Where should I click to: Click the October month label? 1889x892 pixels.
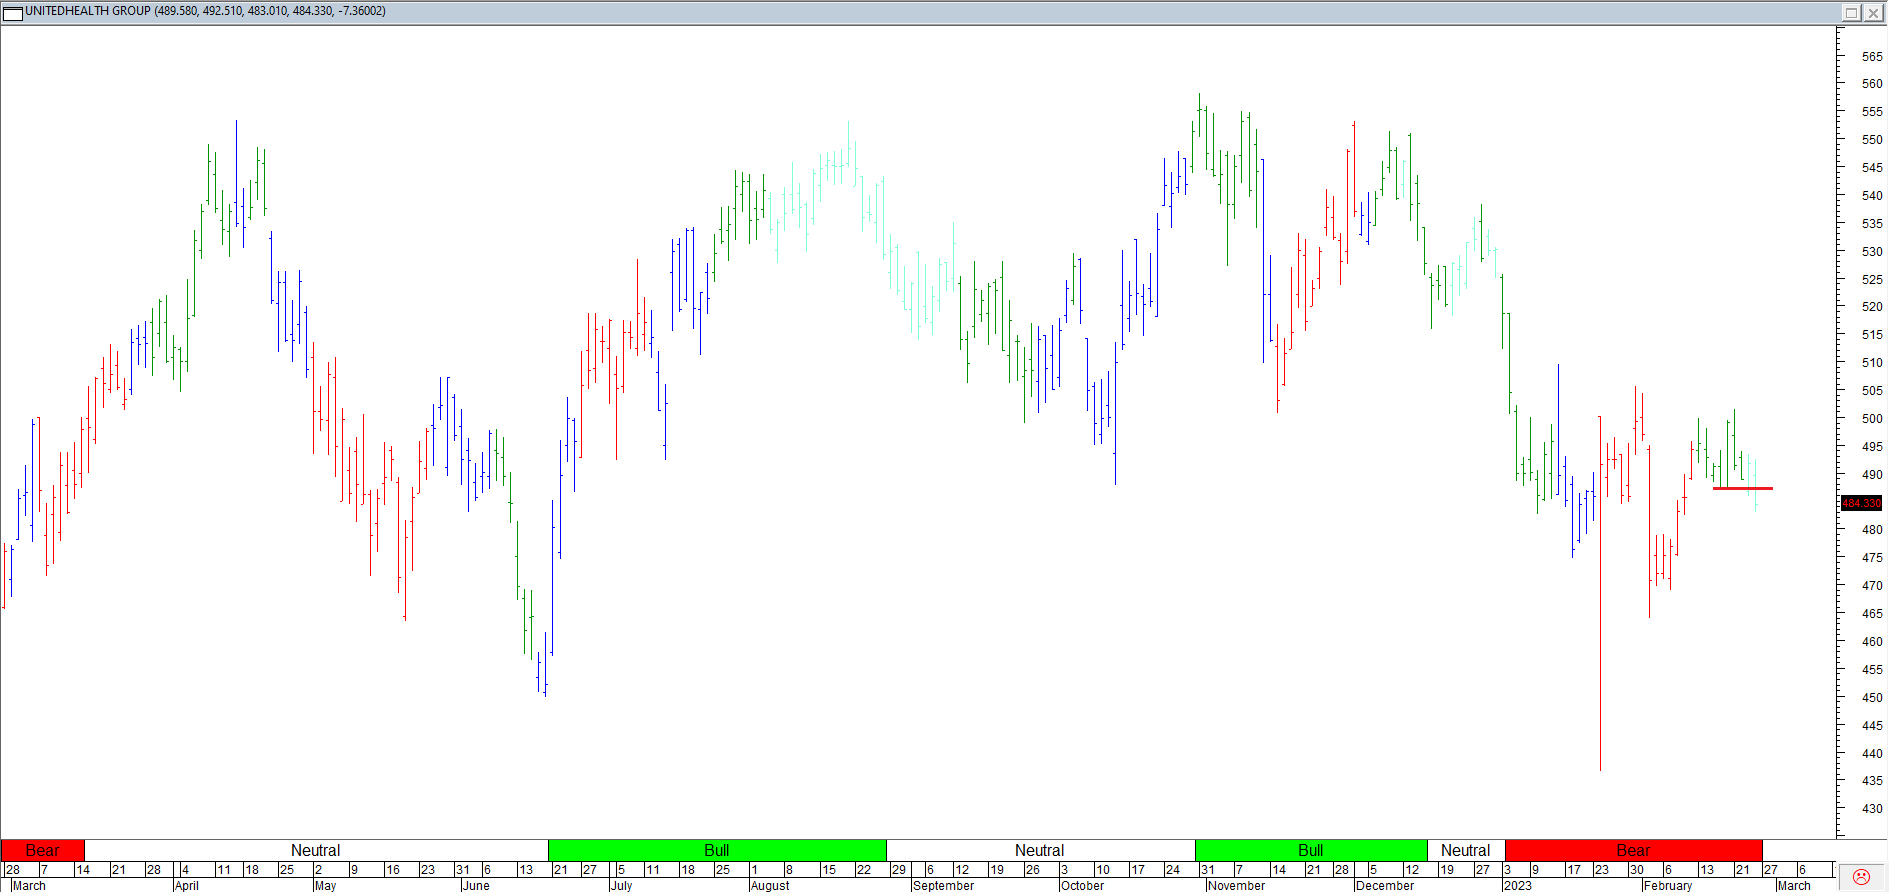(x=1083, y=885)
